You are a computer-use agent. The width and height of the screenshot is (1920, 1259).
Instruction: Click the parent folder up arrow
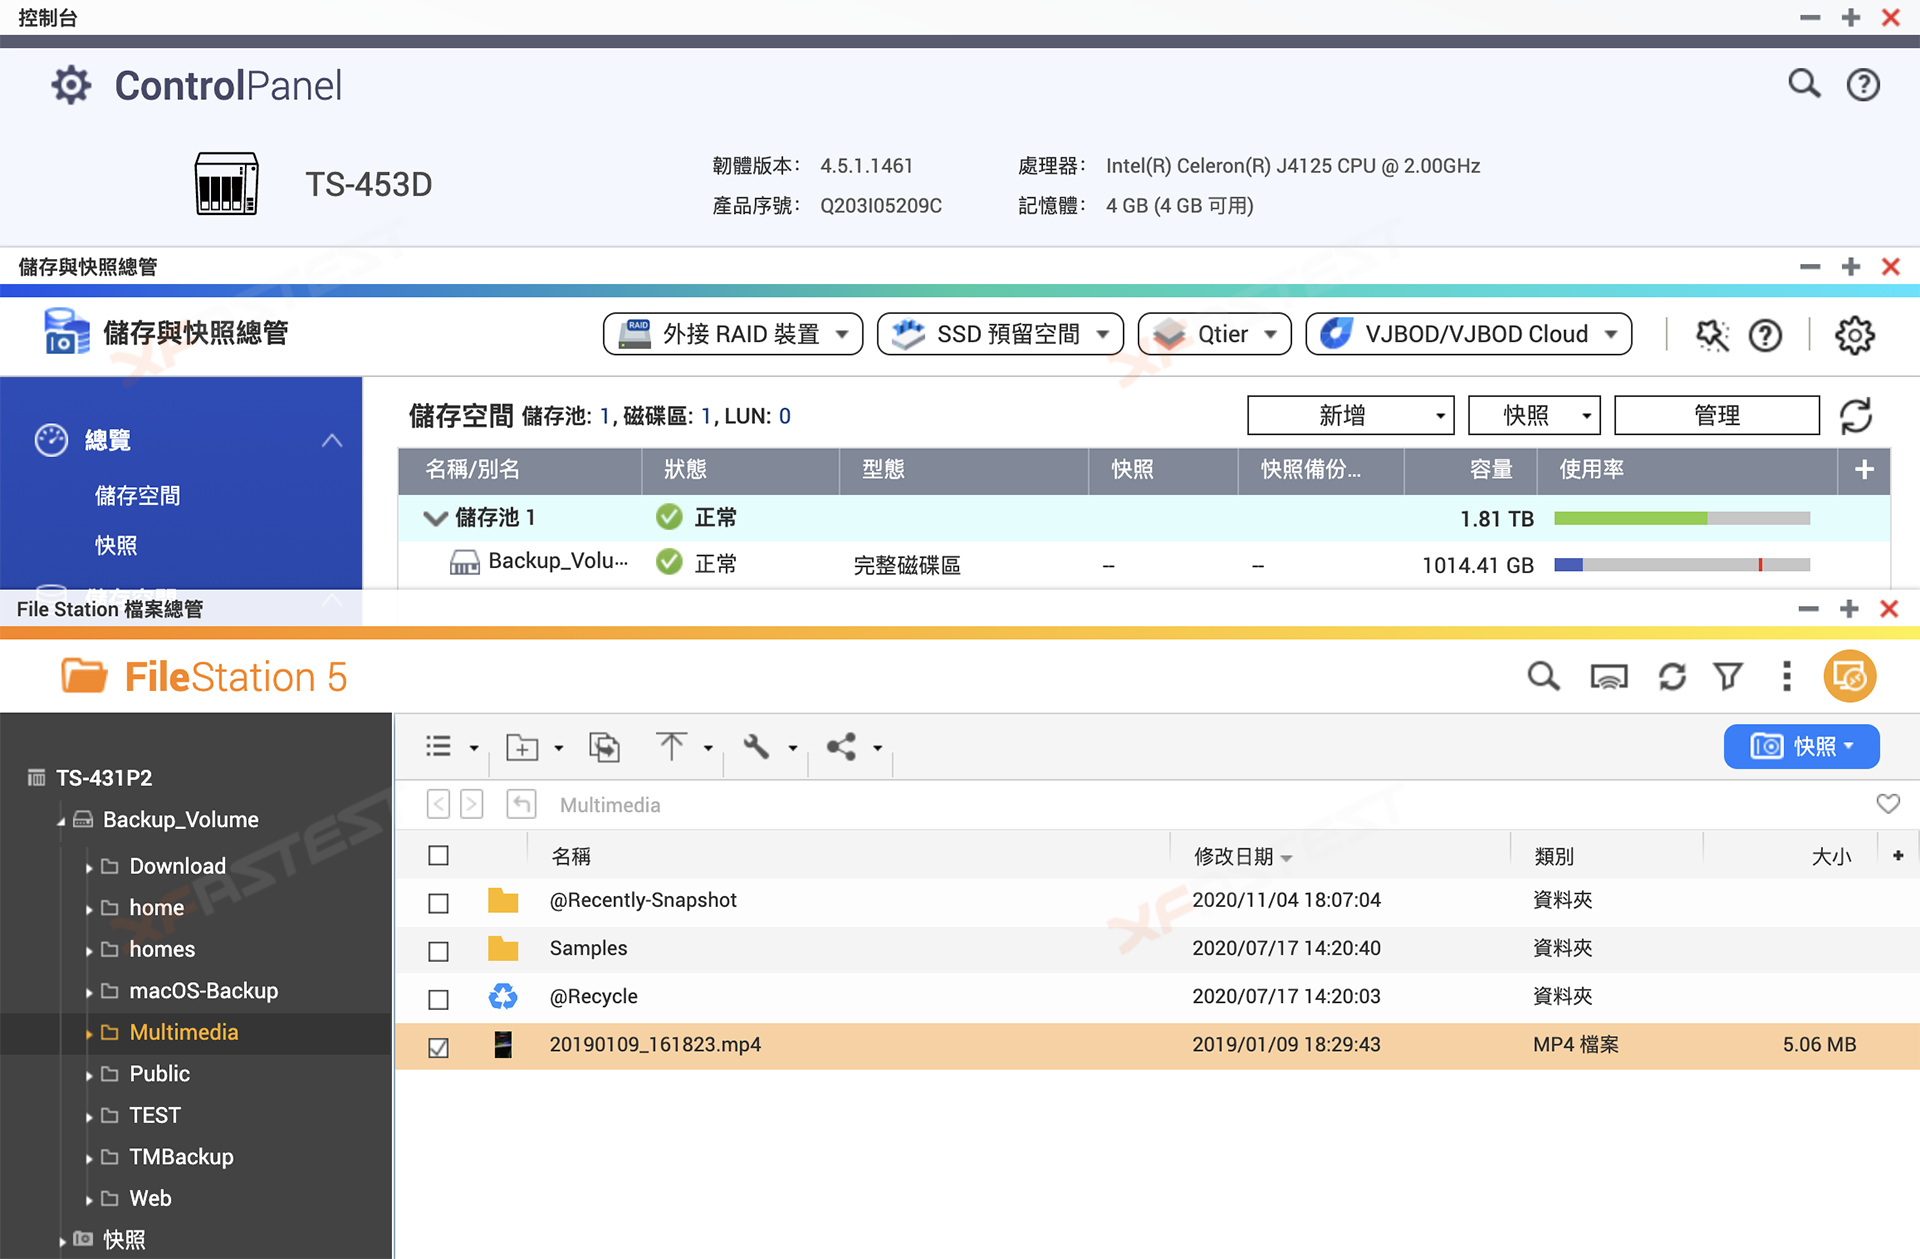coord(521,804)
